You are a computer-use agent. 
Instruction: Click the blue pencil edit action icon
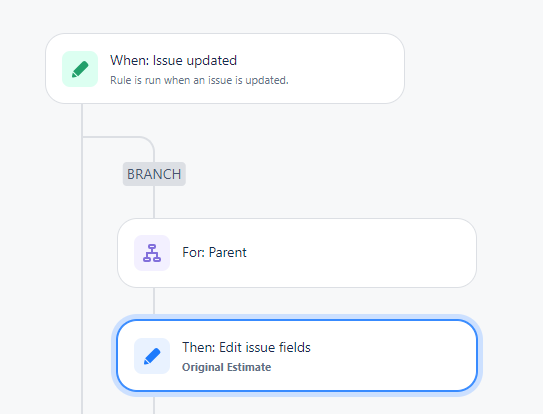pos(152,356)
